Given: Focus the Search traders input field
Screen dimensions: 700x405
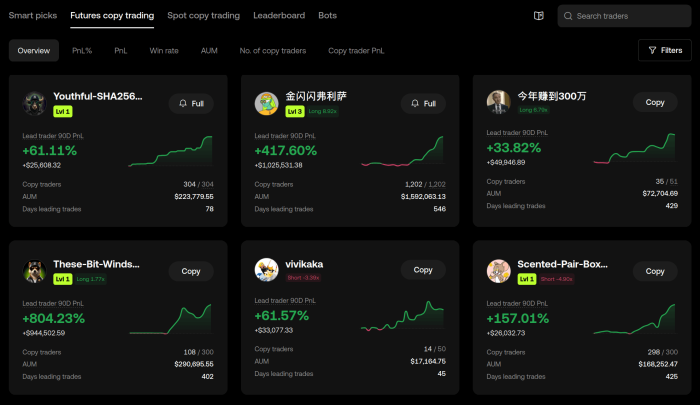Looking at the screenshot, I should point(625,16).
